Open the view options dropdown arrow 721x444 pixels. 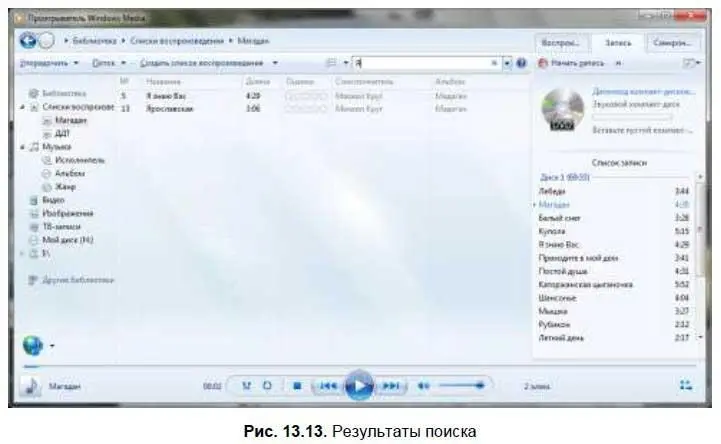click(x=346, y=63)
